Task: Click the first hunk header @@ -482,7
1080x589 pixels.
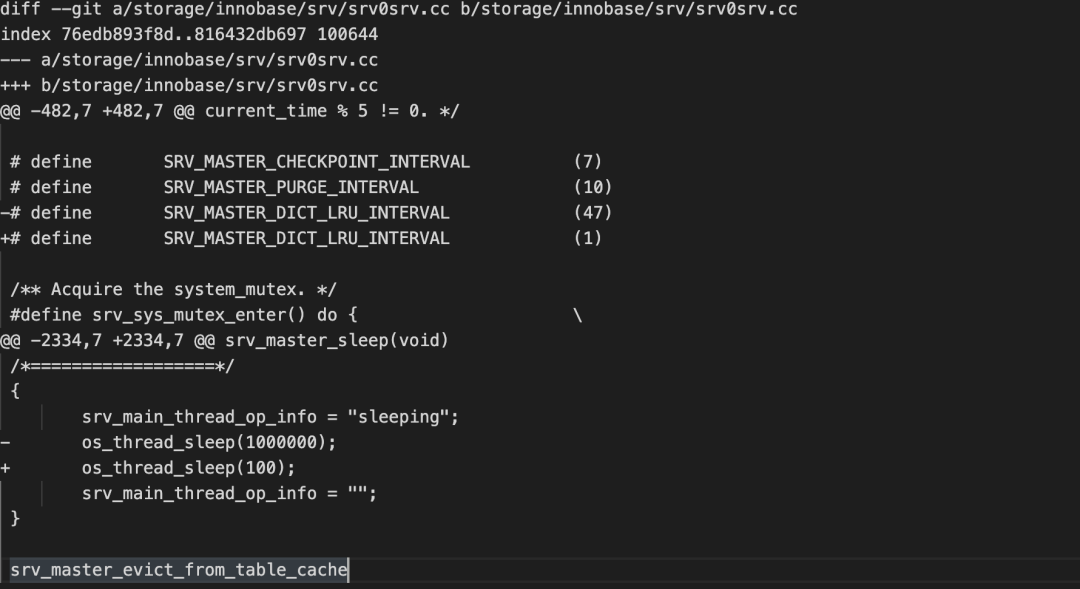Action: (x=230, y=111)
